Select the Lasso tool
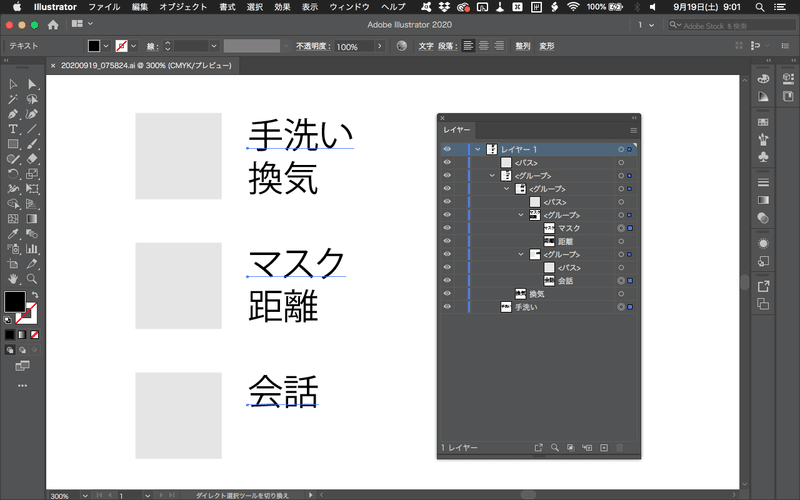The image size is (800, 500). pos(32,99)
